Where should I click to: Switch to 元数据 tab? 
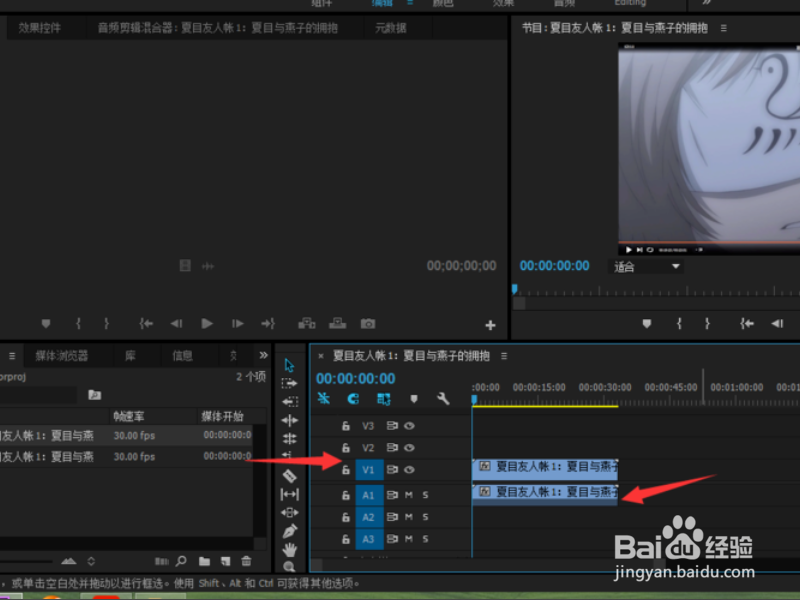pos(391,28)
